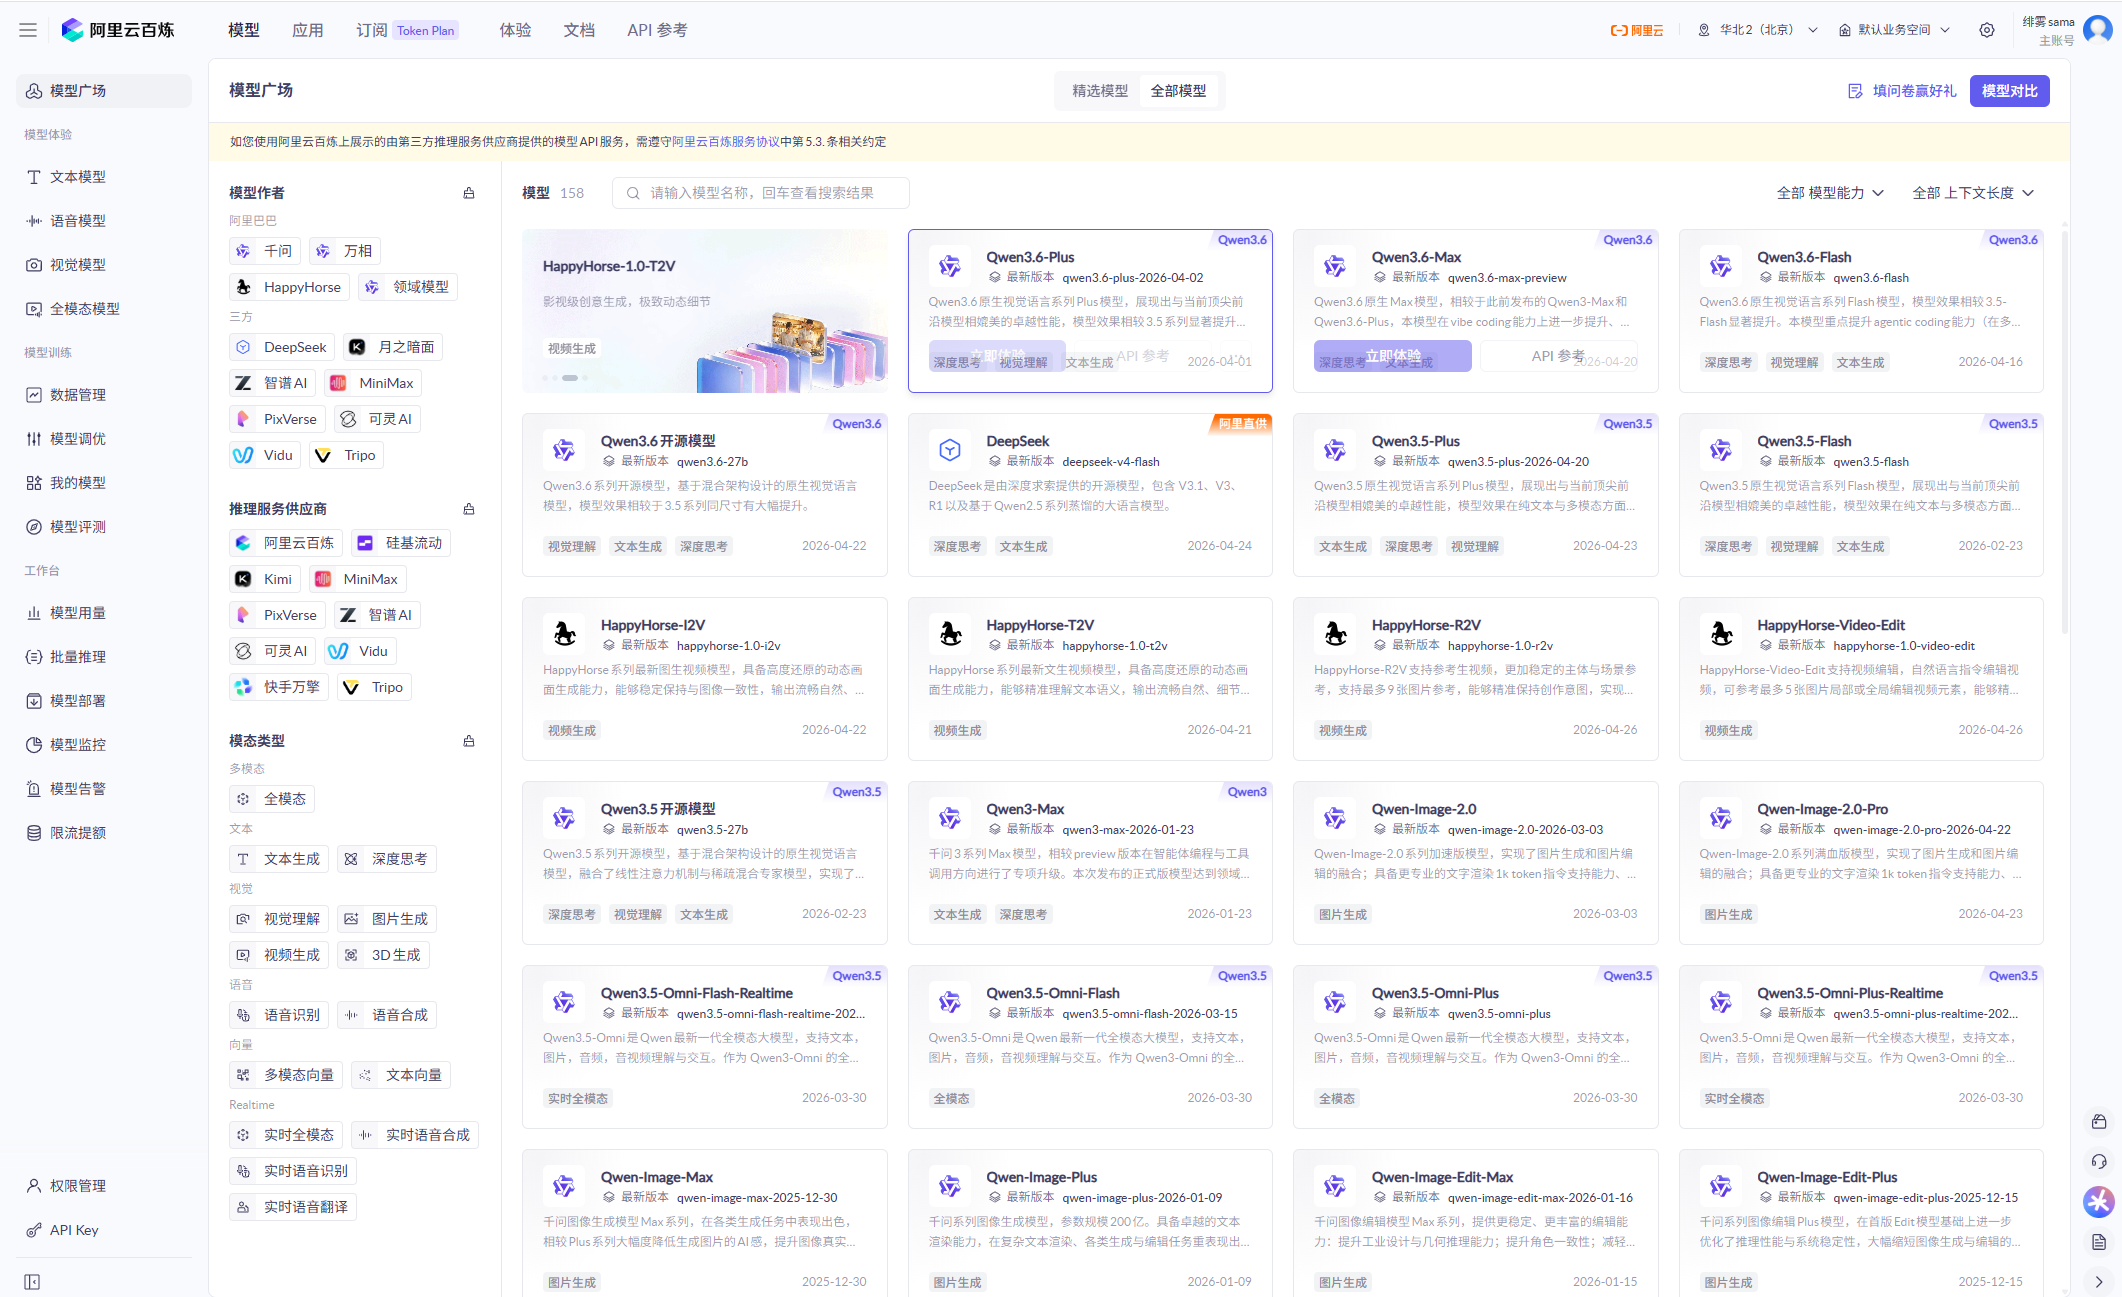Open the 默认业务空间 workspace dropdown

coord(1895,30)
